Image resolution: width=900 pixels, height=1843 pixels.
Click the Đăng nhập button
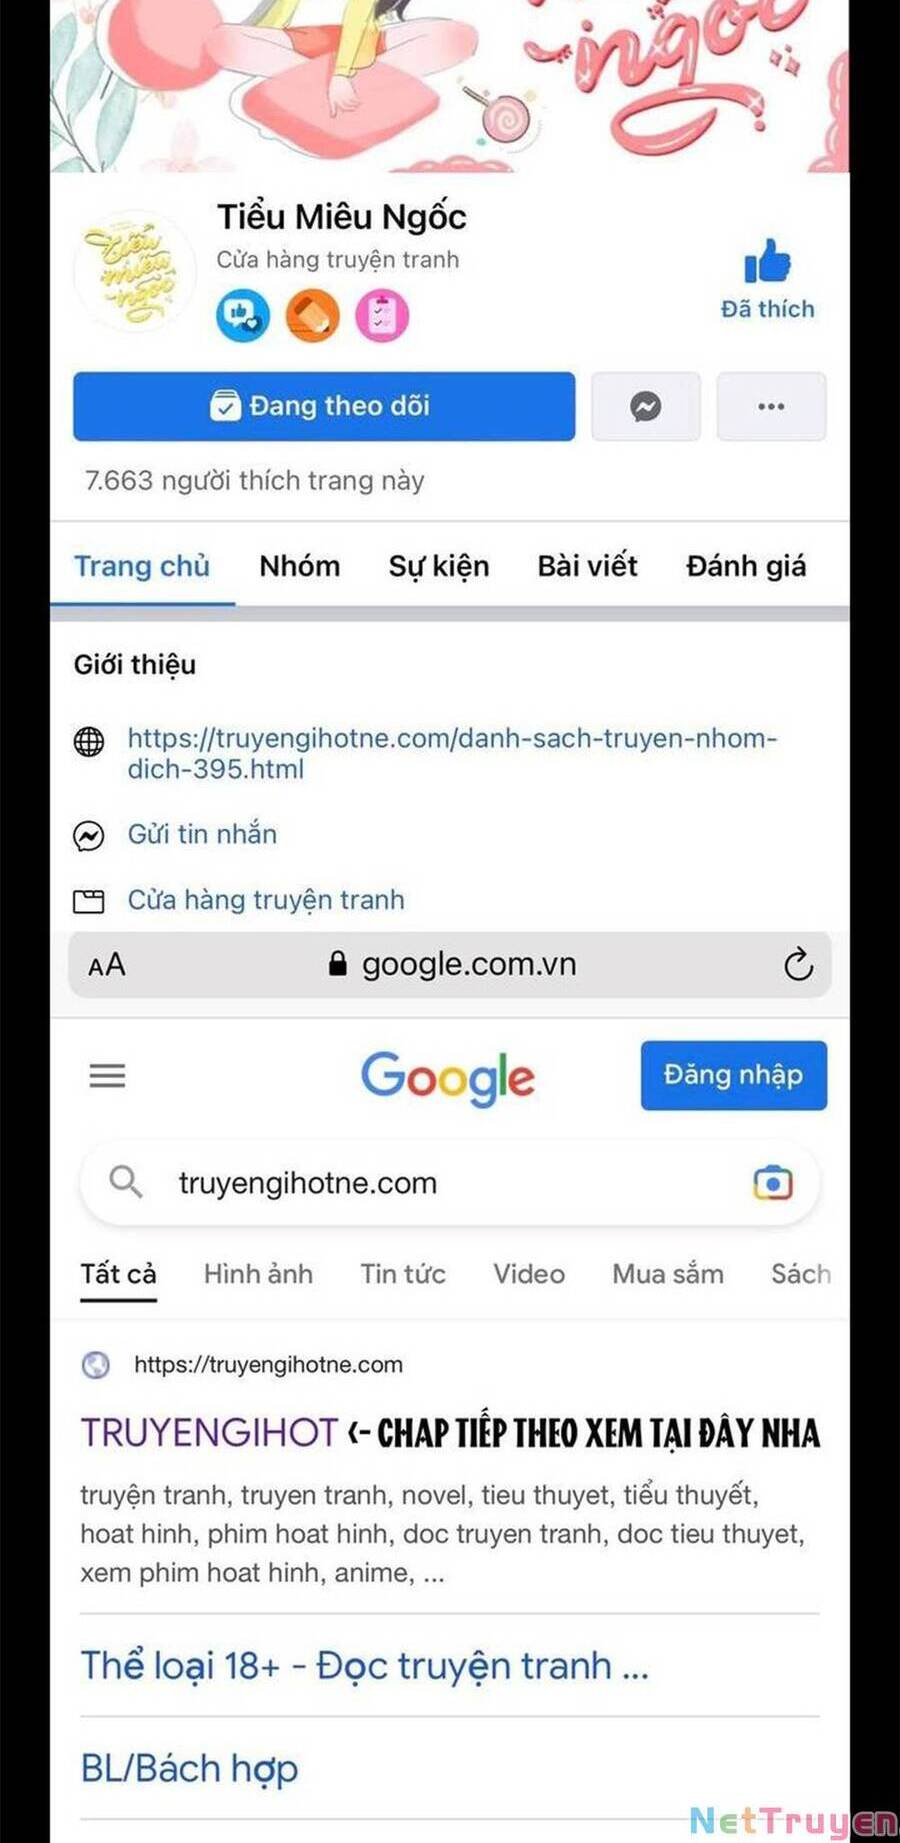coord(734,1075)
